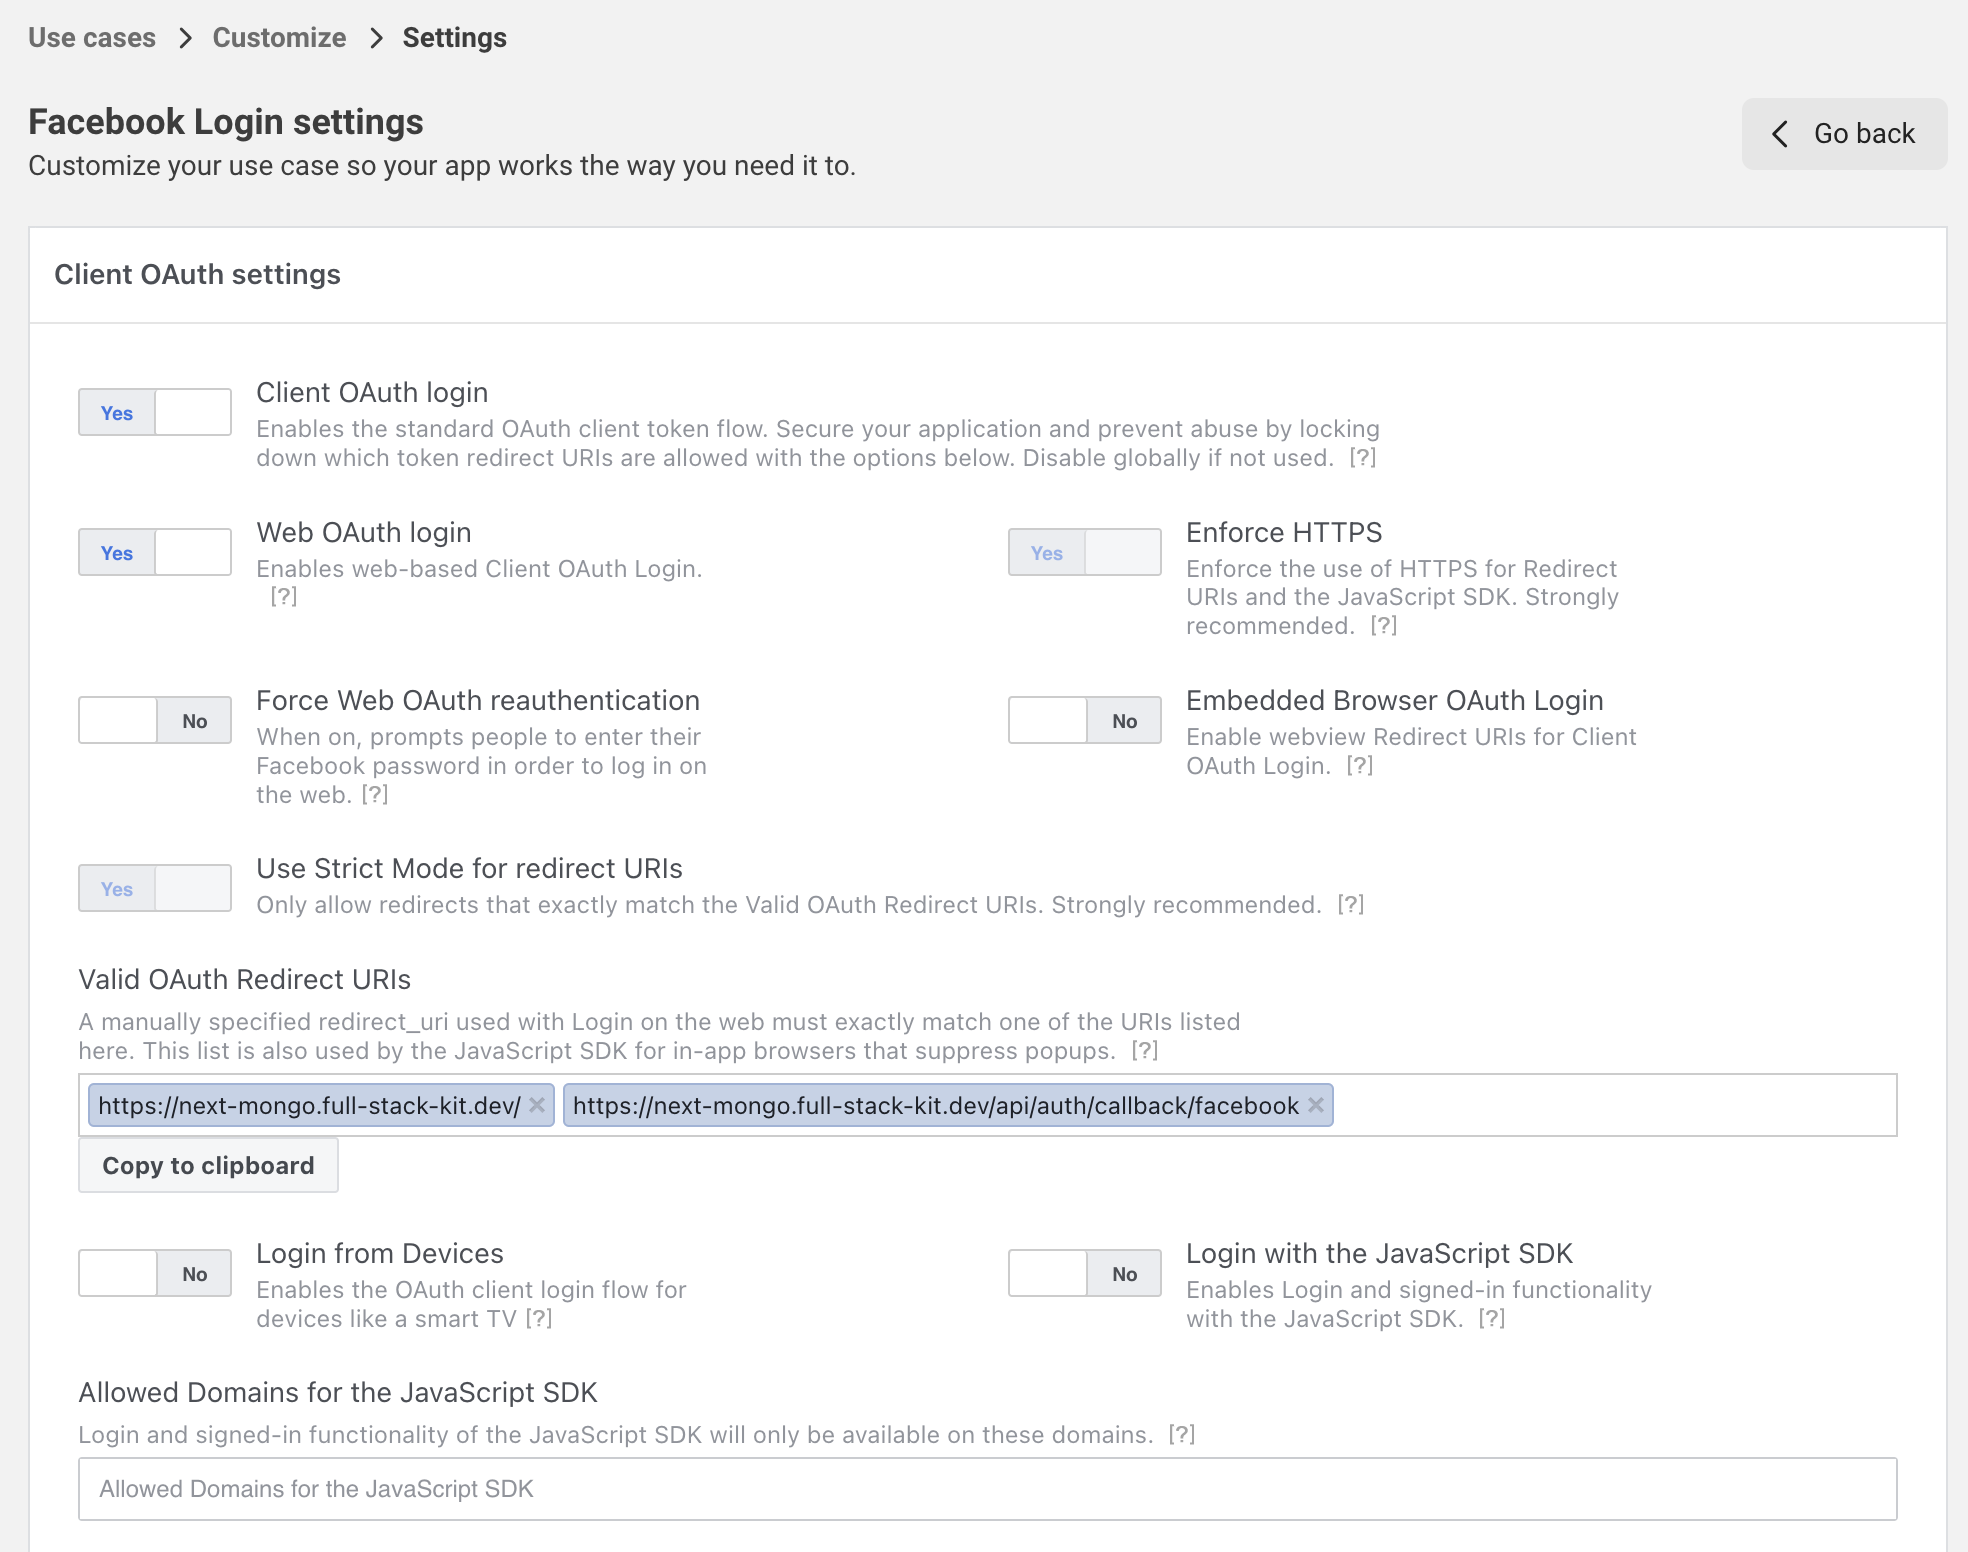Remove the next-mongo.full-stack-kit.dev/ root URI tag
Image resolution: width=1968 pixels, height=1552 pixels.
coord(537,1105)
